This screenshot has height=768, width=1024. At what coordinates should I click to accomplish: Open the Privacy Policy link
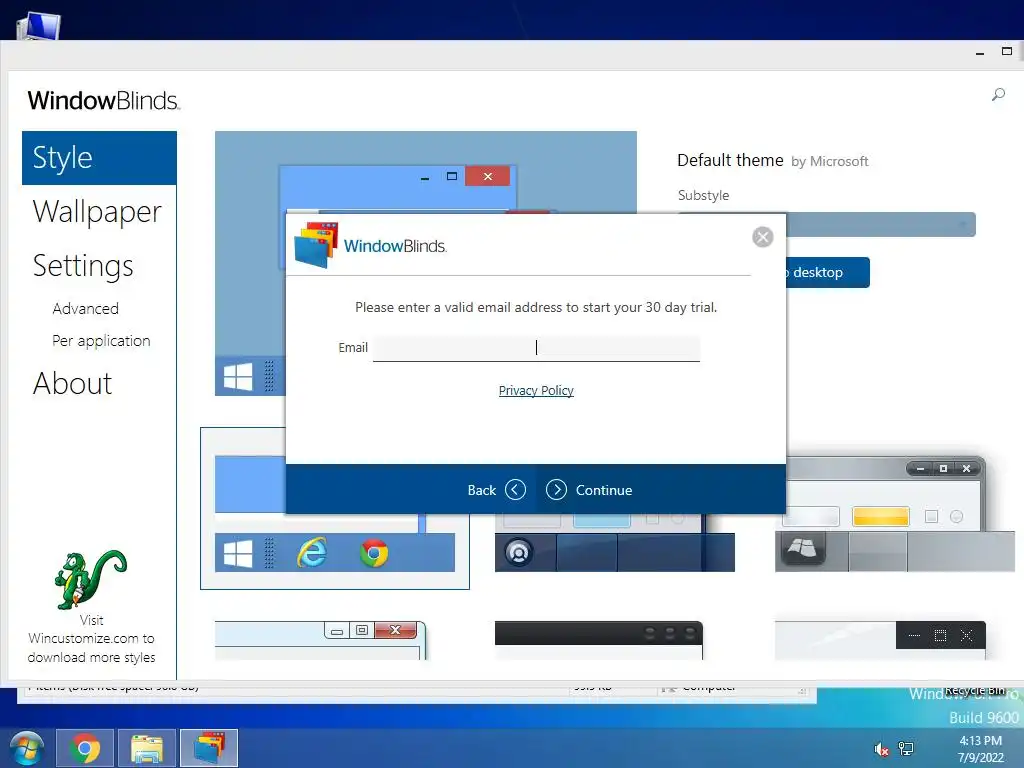click(x=536, y=391)
